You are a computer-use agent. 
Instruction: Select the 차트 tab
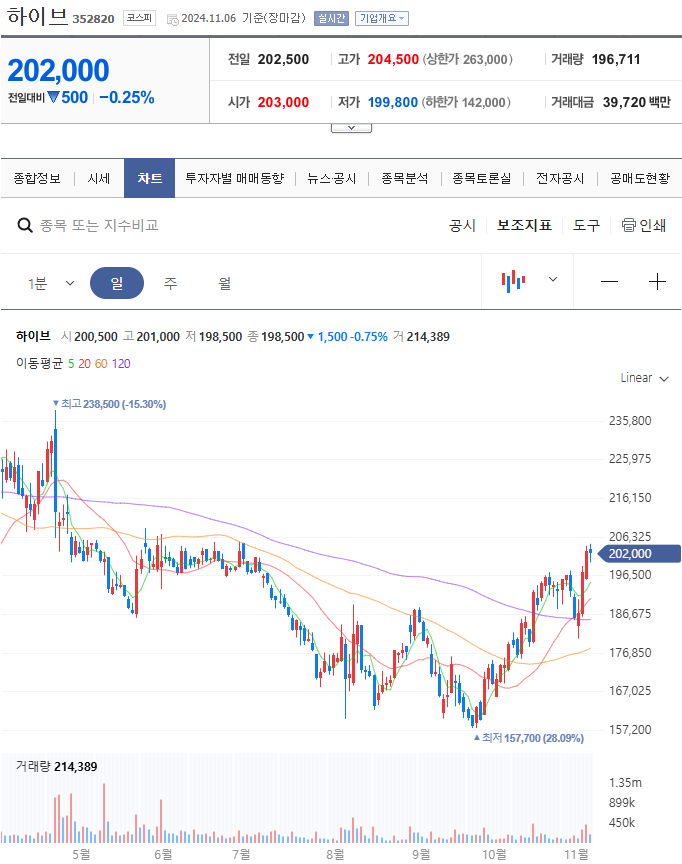click(x=149, y=178)
